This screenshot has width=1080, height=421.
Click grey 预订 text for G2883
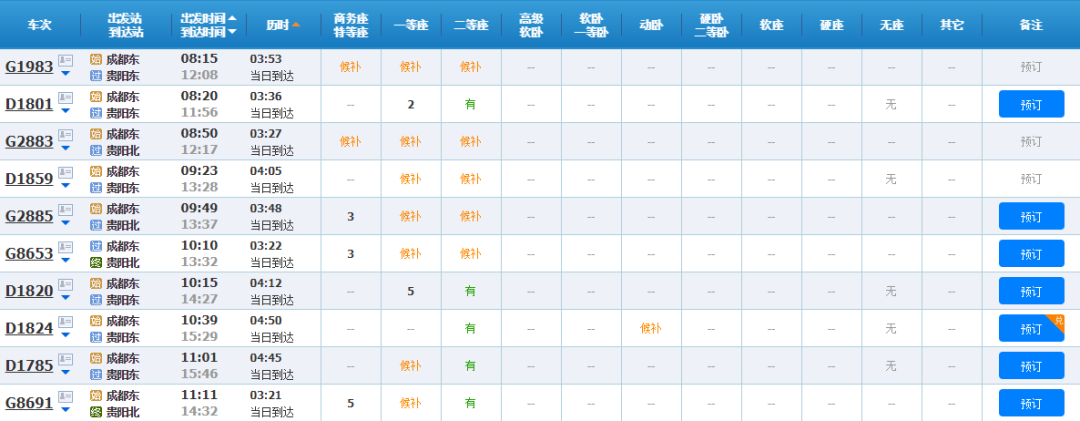(x=1031, y=141)
